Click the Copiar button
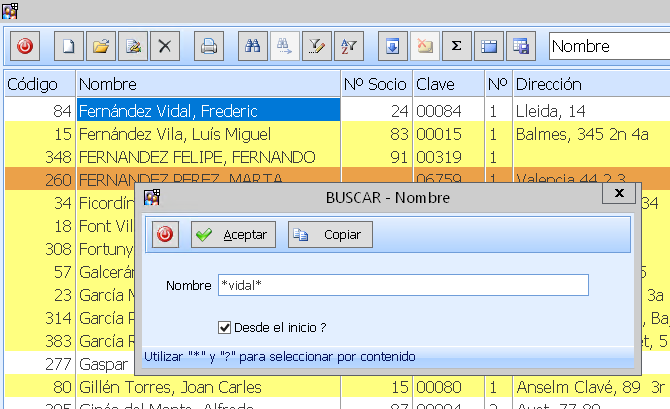This screenshot has height=409, width=670. [330, 234]
